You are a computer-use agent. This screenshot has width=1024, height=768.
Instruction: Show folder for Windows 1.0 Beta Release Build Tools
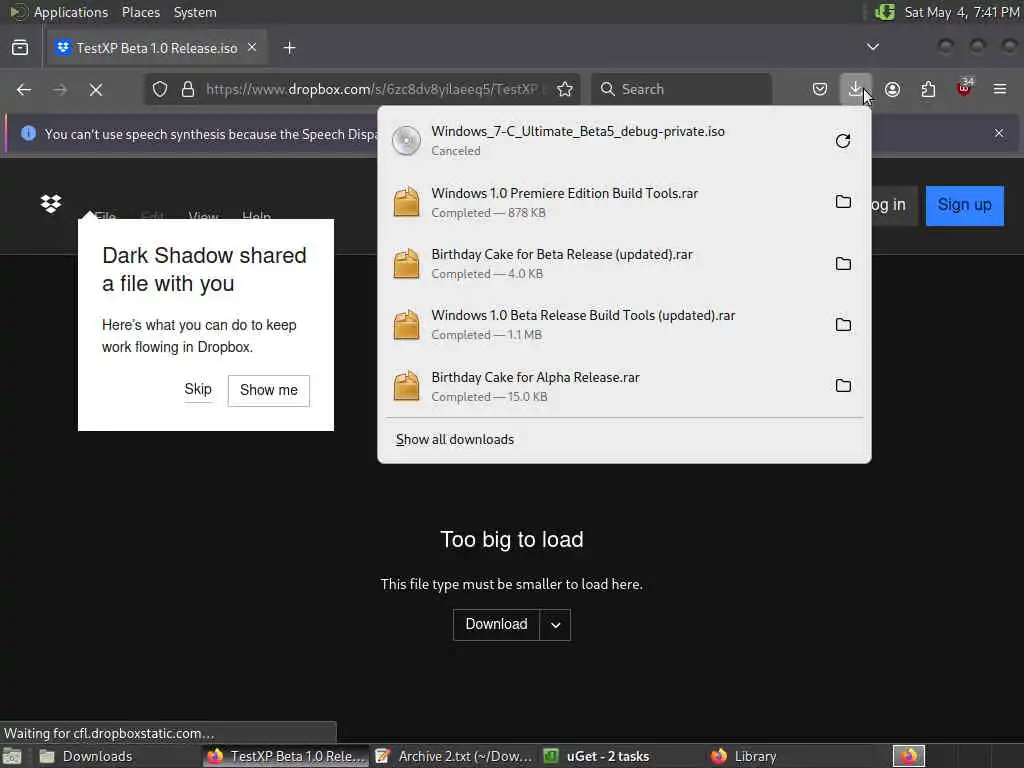(x=843, y=325)
